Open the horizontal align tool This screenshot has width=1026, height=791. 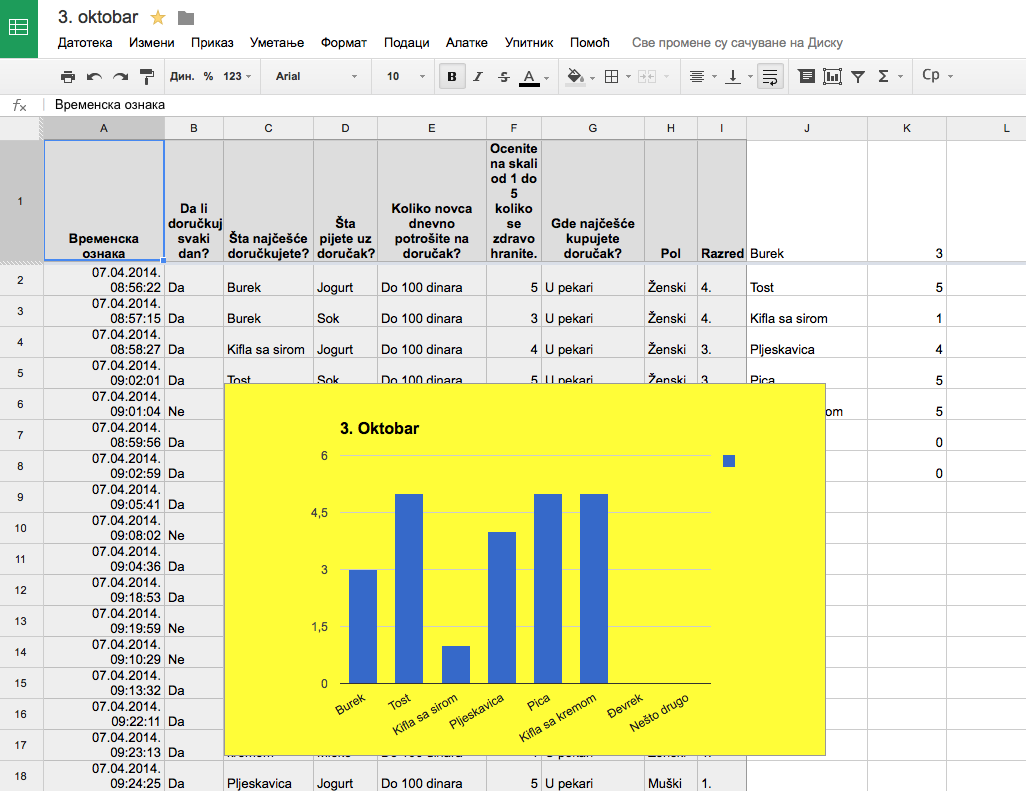tap(697, 77)
